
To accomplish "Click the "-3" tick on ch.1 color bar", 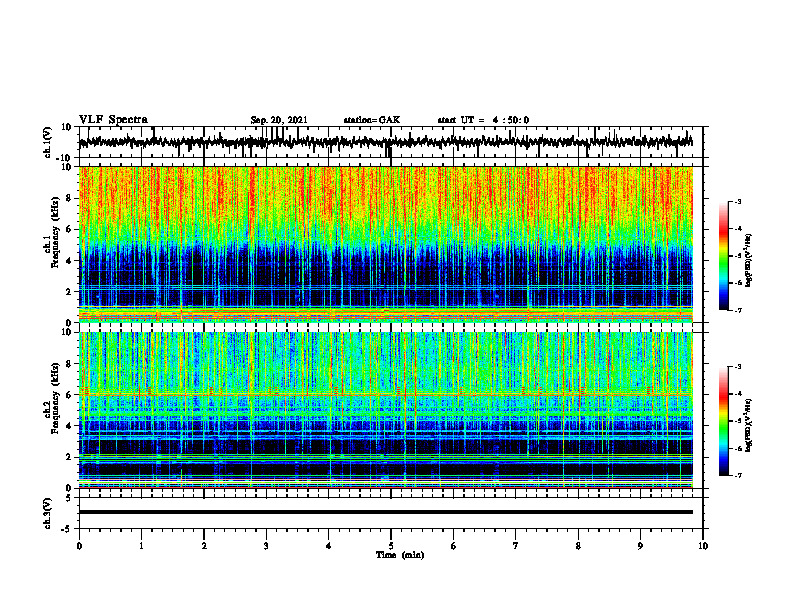I will pos(738,202).
